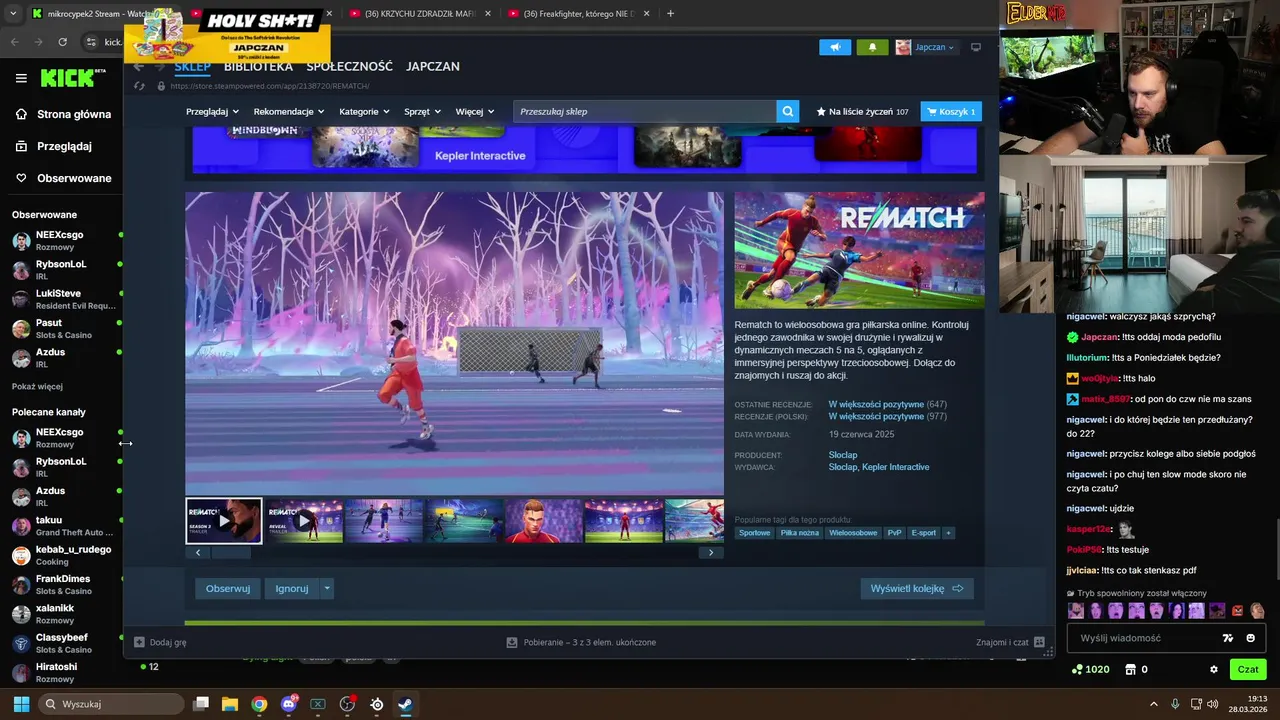Image resolution: width=1280 pixels, height=720 pixels.
Task: Focus the Przeszukaj sklep search field
Action: point(645,111)
